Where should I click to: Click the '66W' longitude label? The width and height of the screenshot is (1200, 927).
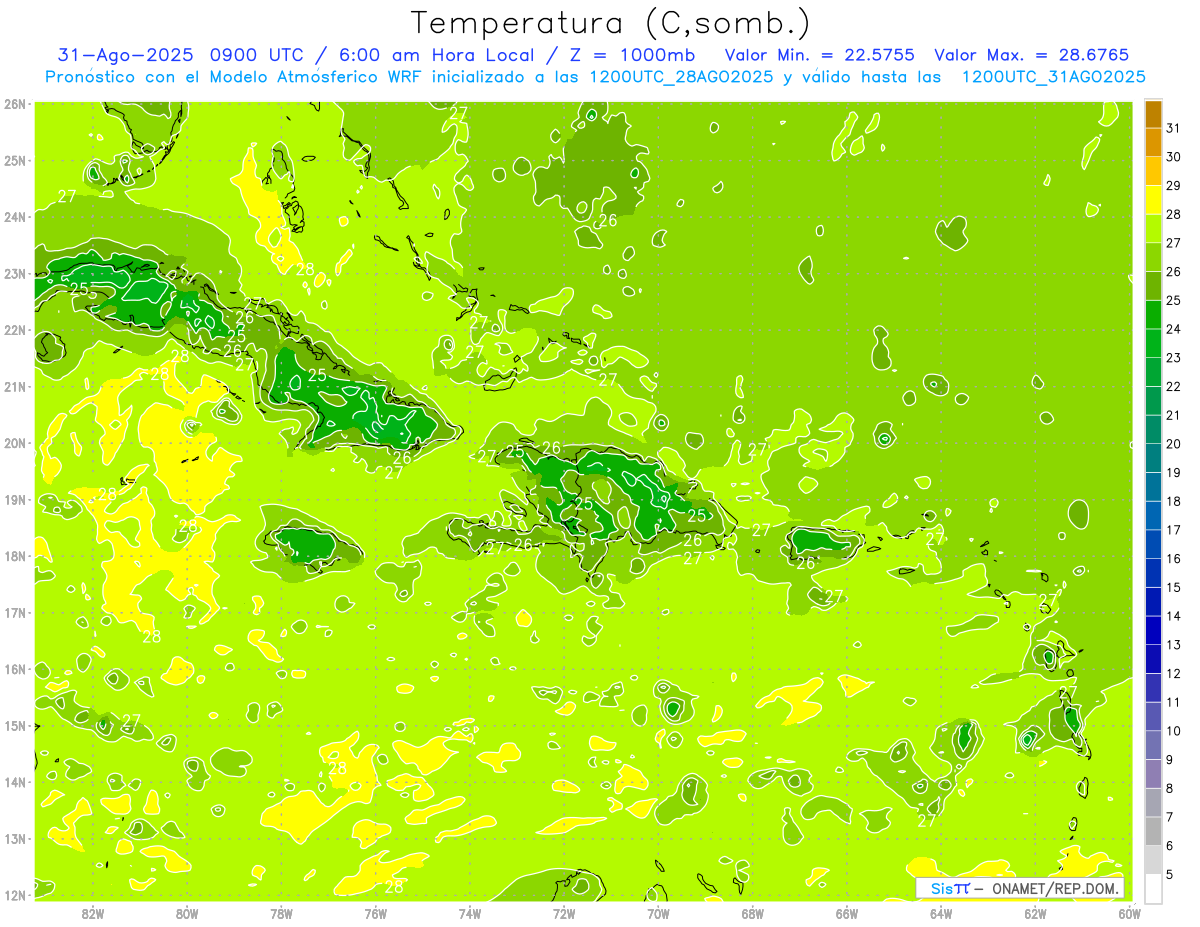pyautogui.click(x=847, y=913)
